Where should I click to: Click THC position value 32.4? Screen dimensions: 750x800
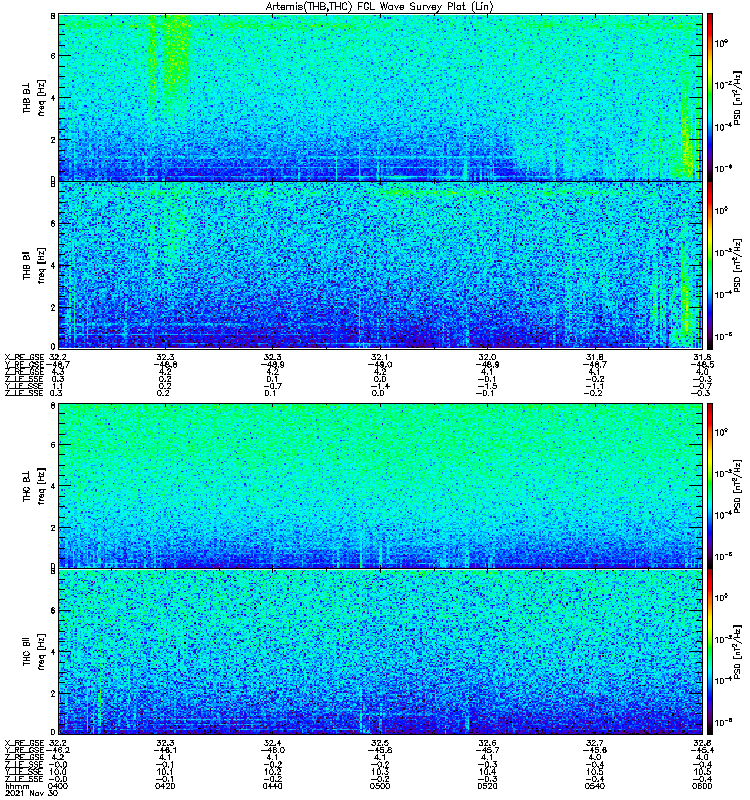273,743
